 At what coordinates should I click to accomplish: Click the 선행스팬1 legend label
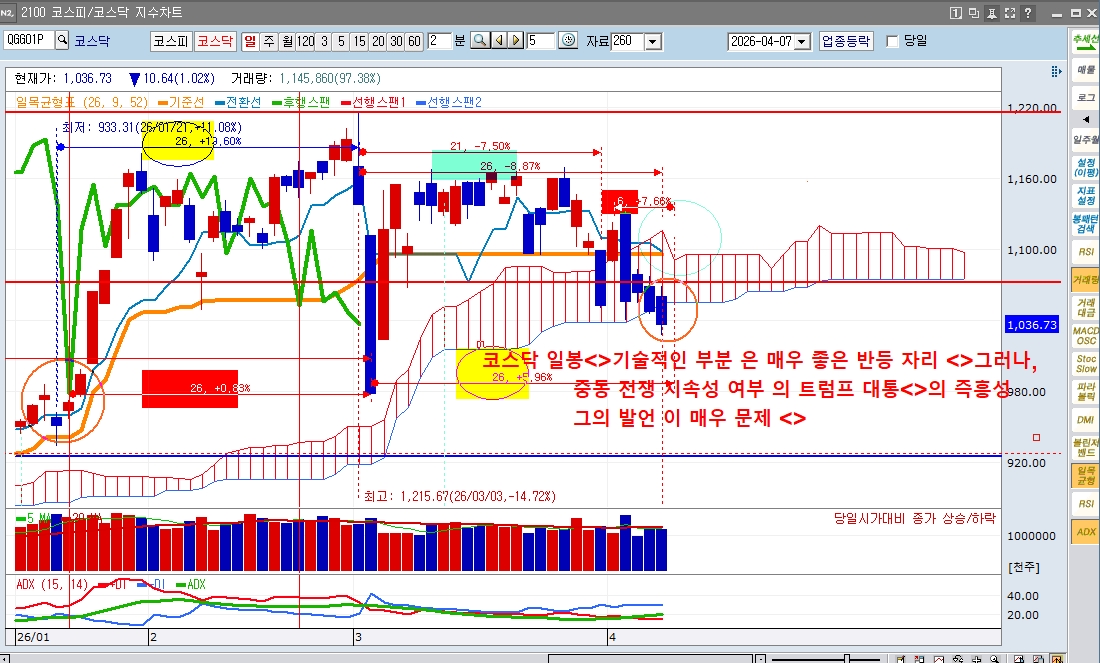[379, 102]
